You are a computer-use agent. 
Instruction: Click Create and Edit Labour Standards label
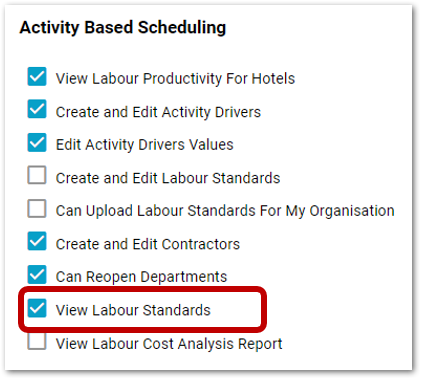click(x=168, y=178)
